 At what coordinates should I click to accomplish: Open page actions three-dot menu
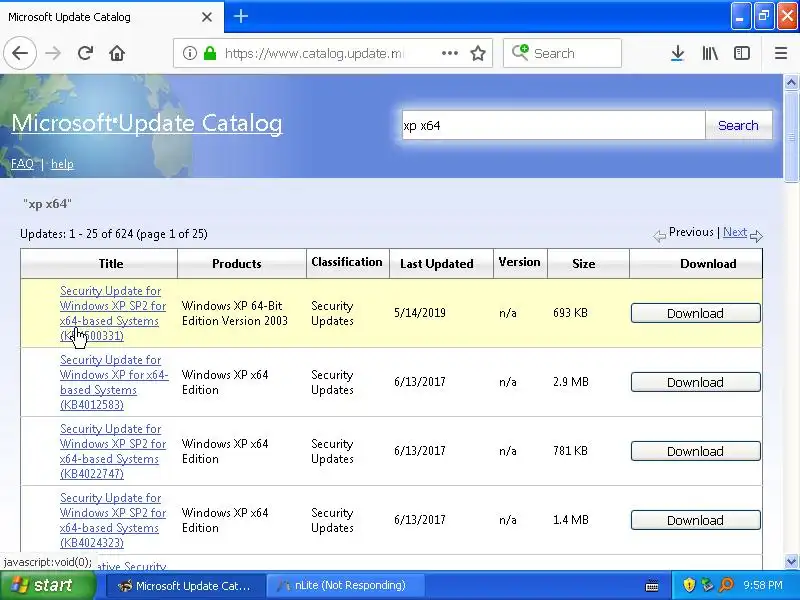(449, 53)
